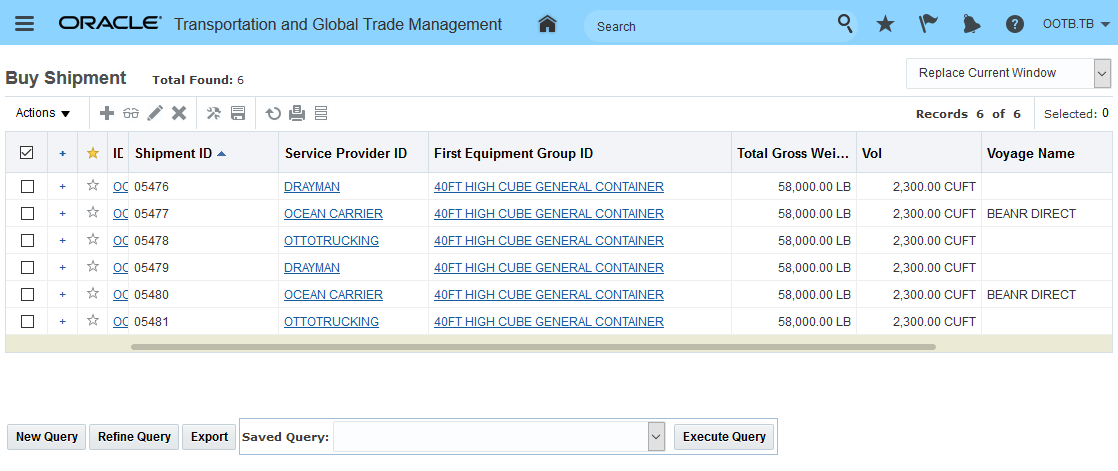The width and height of the screenshot is (1118, 471).
Task: Go to the Home page icon
Action: click(x=547, y=24)
